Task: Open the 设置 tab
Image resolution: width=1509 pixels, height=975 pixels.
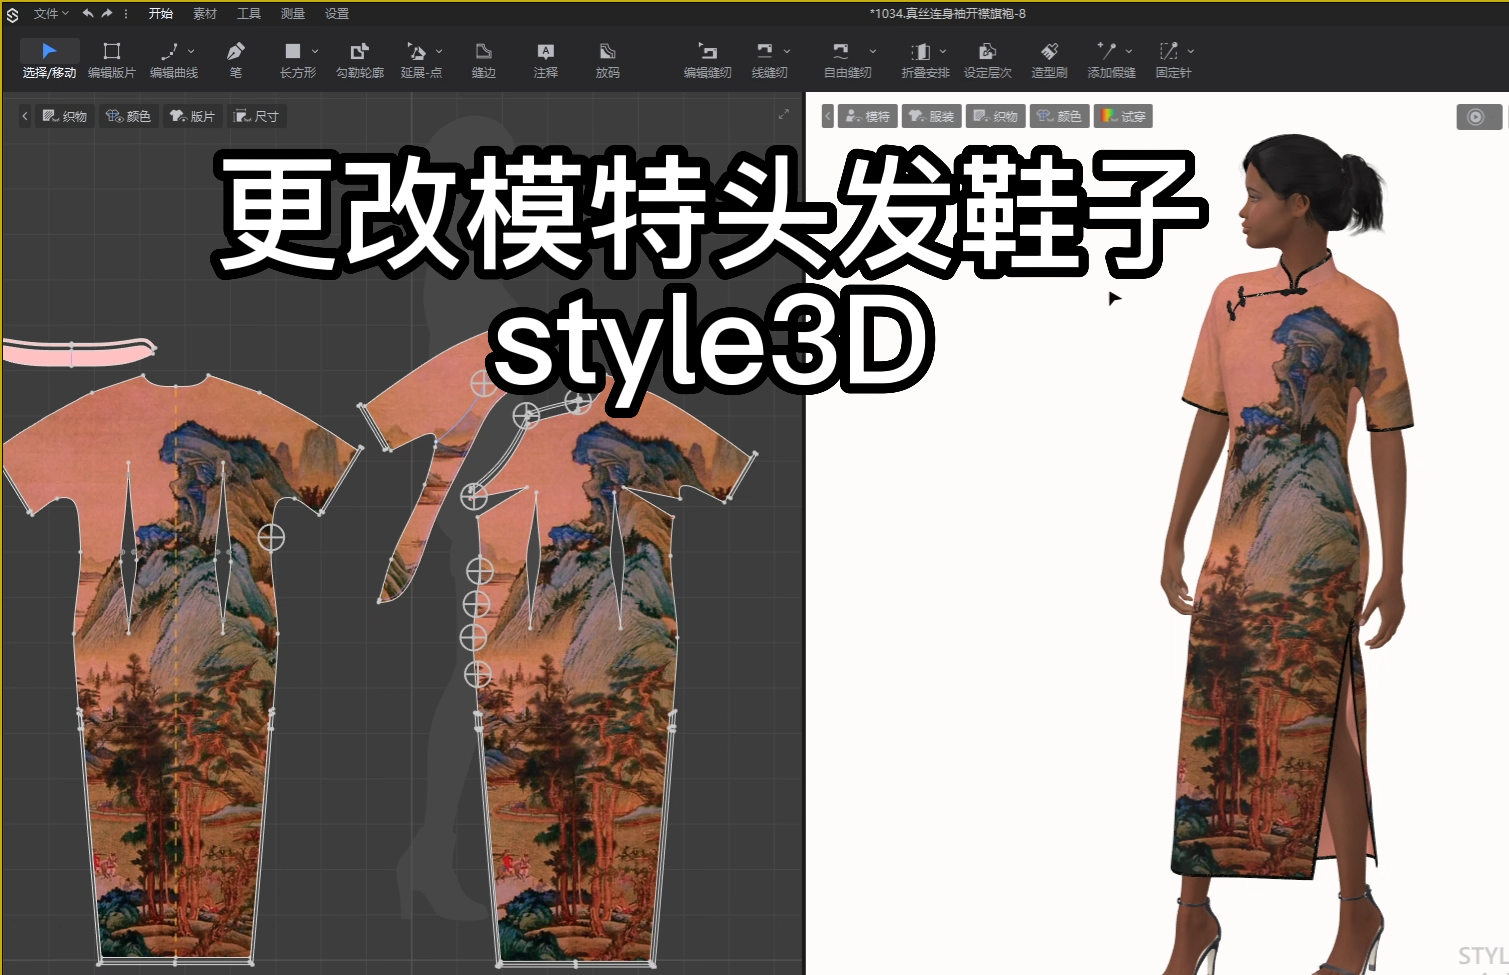Action: tap(337, 13)
